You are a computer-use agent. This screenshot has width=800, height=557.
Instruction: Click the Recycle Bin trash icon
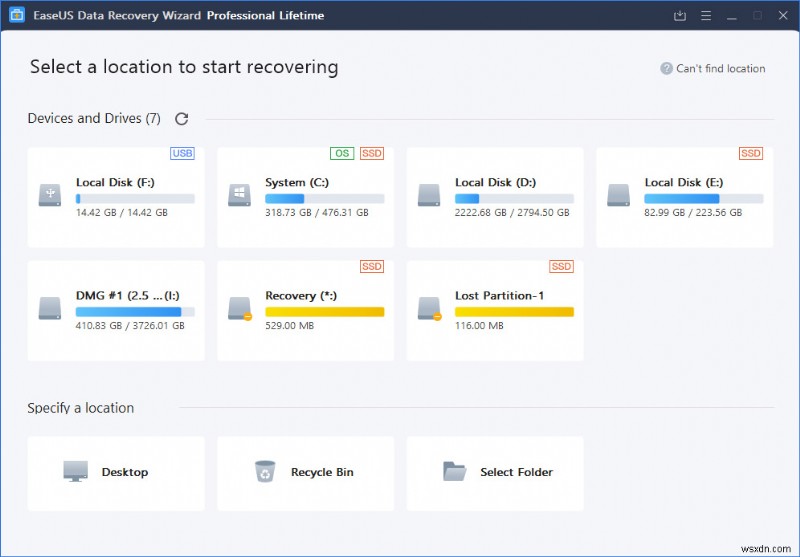click(x=265, y=472)
